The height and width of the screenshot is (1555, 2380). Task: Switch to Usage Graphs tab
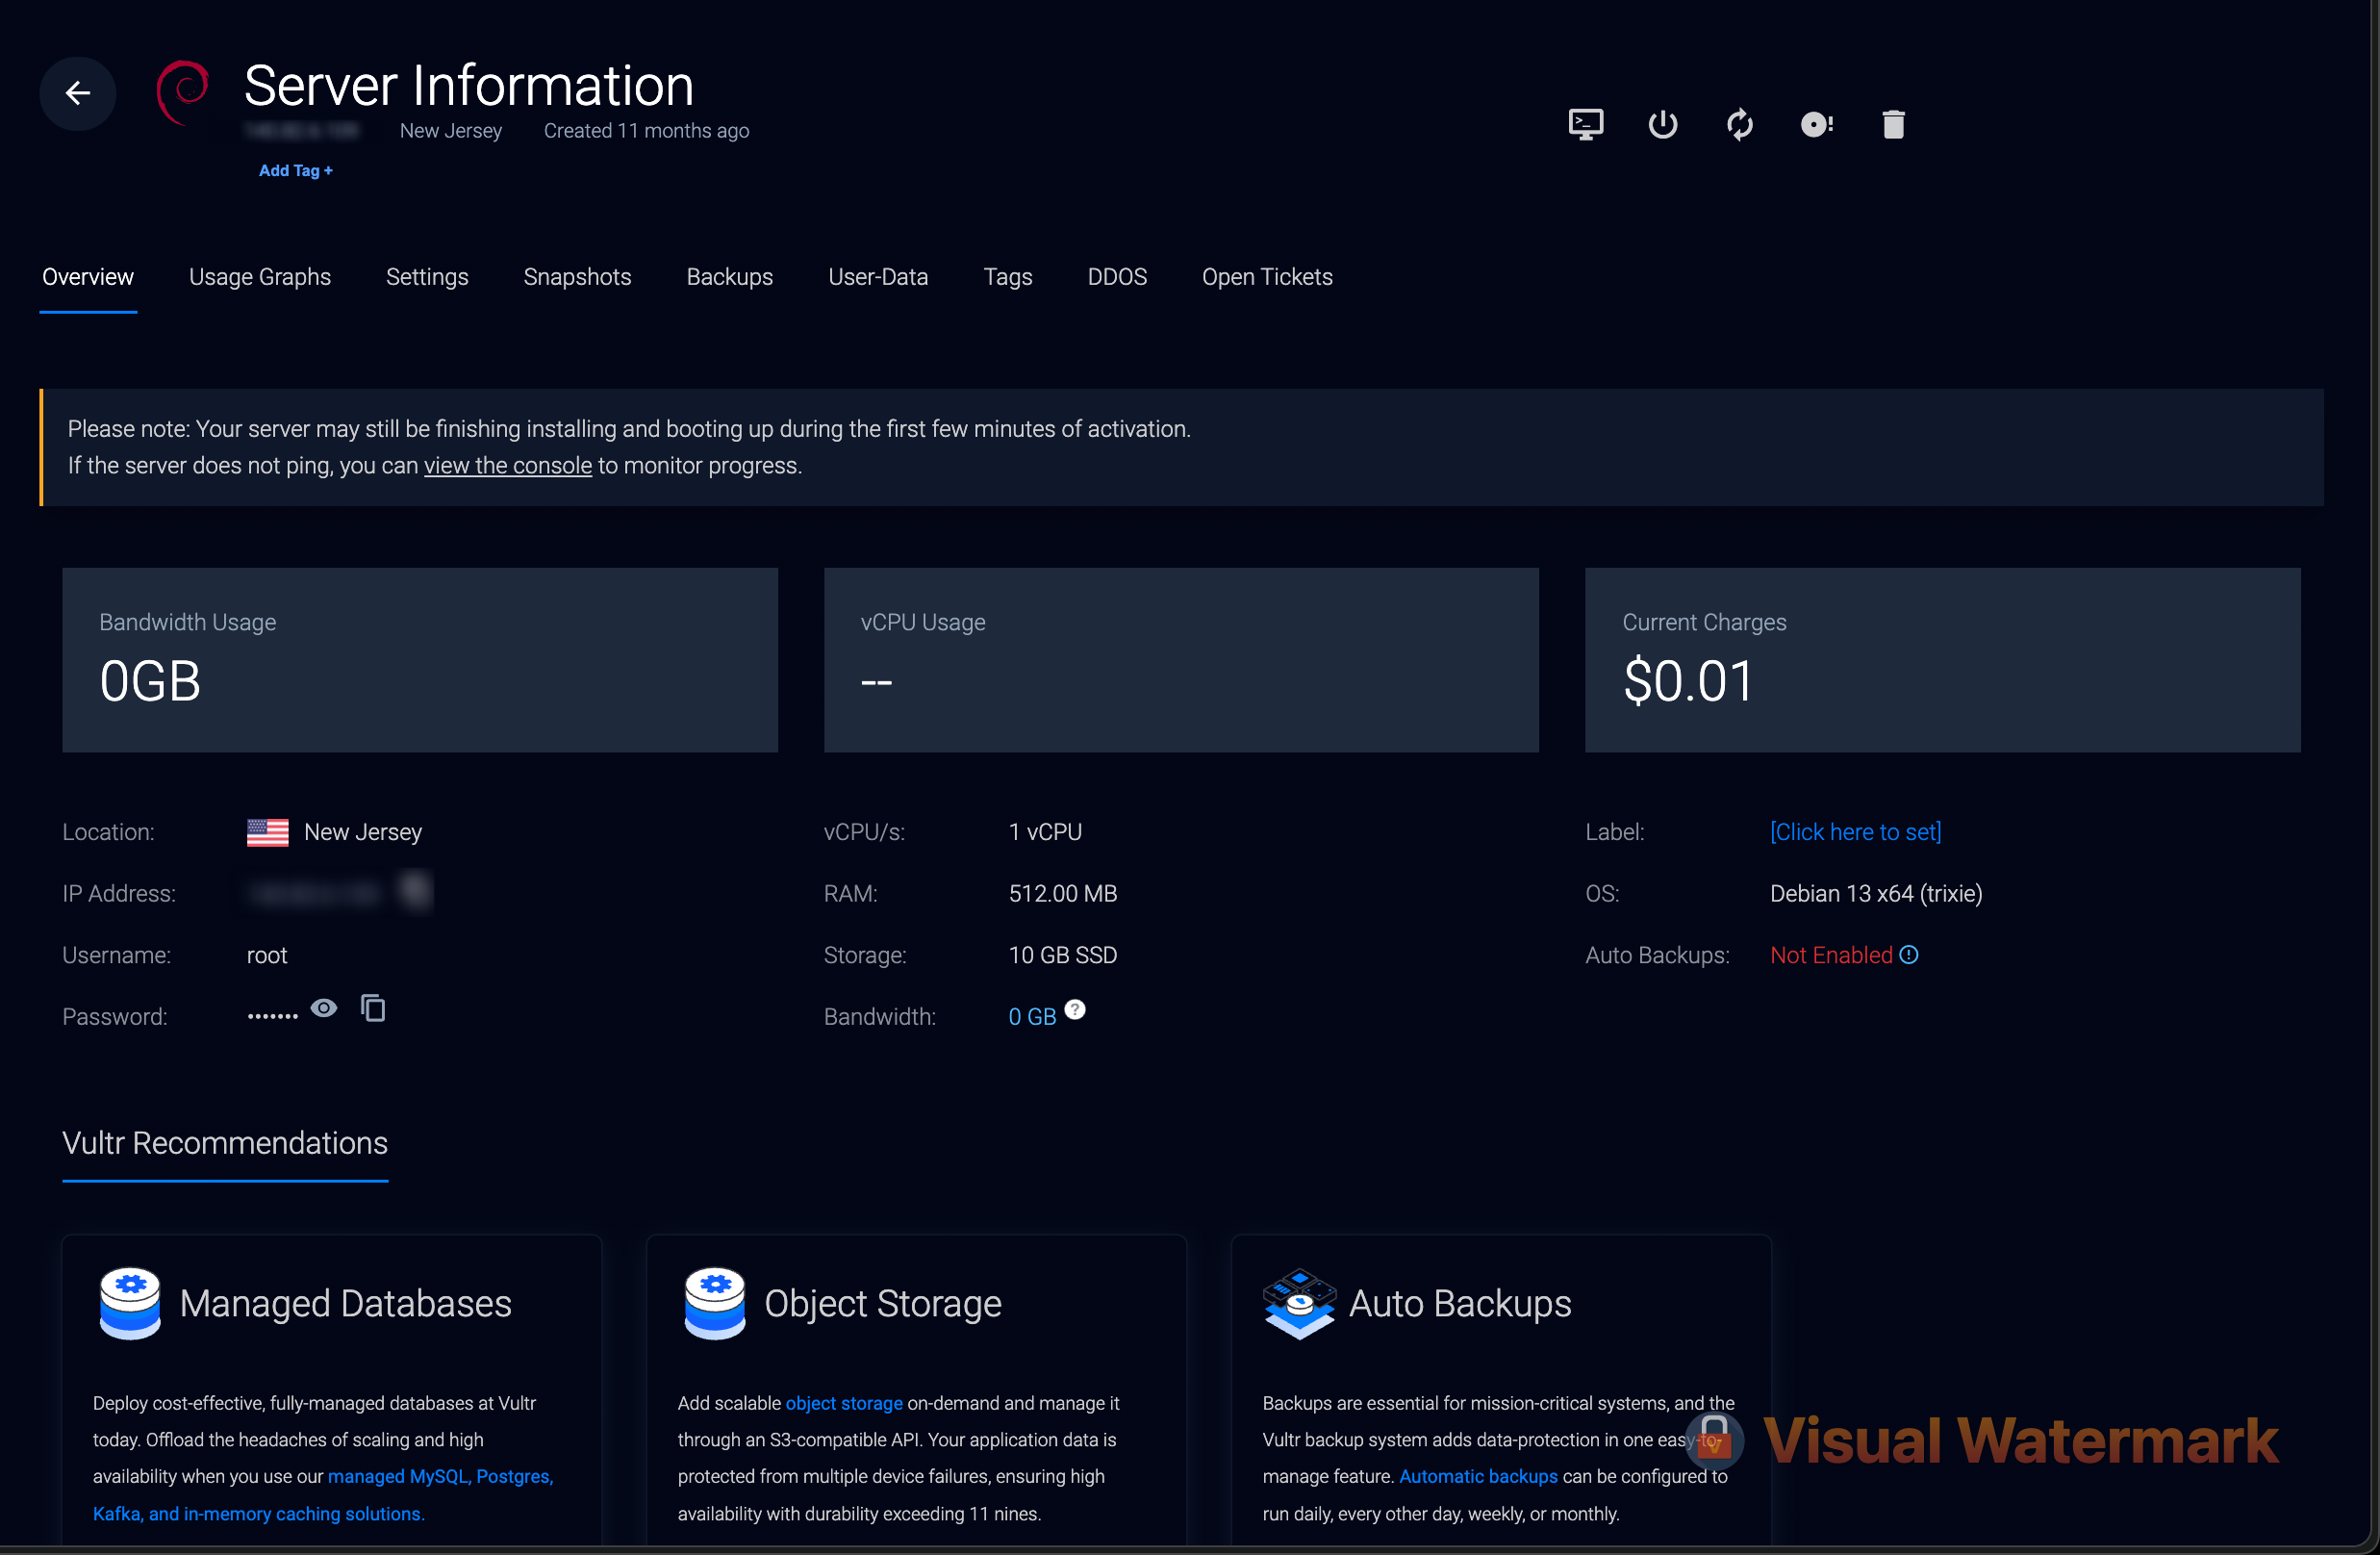pos(260,277)
